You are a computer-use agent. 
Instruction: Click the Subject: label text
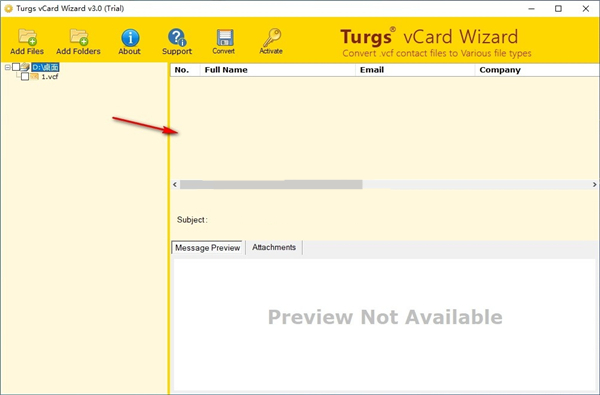click(x=192, y=220)
